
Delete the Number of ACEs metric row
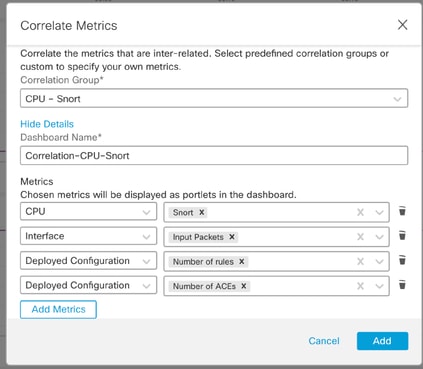tap(402, 285)
